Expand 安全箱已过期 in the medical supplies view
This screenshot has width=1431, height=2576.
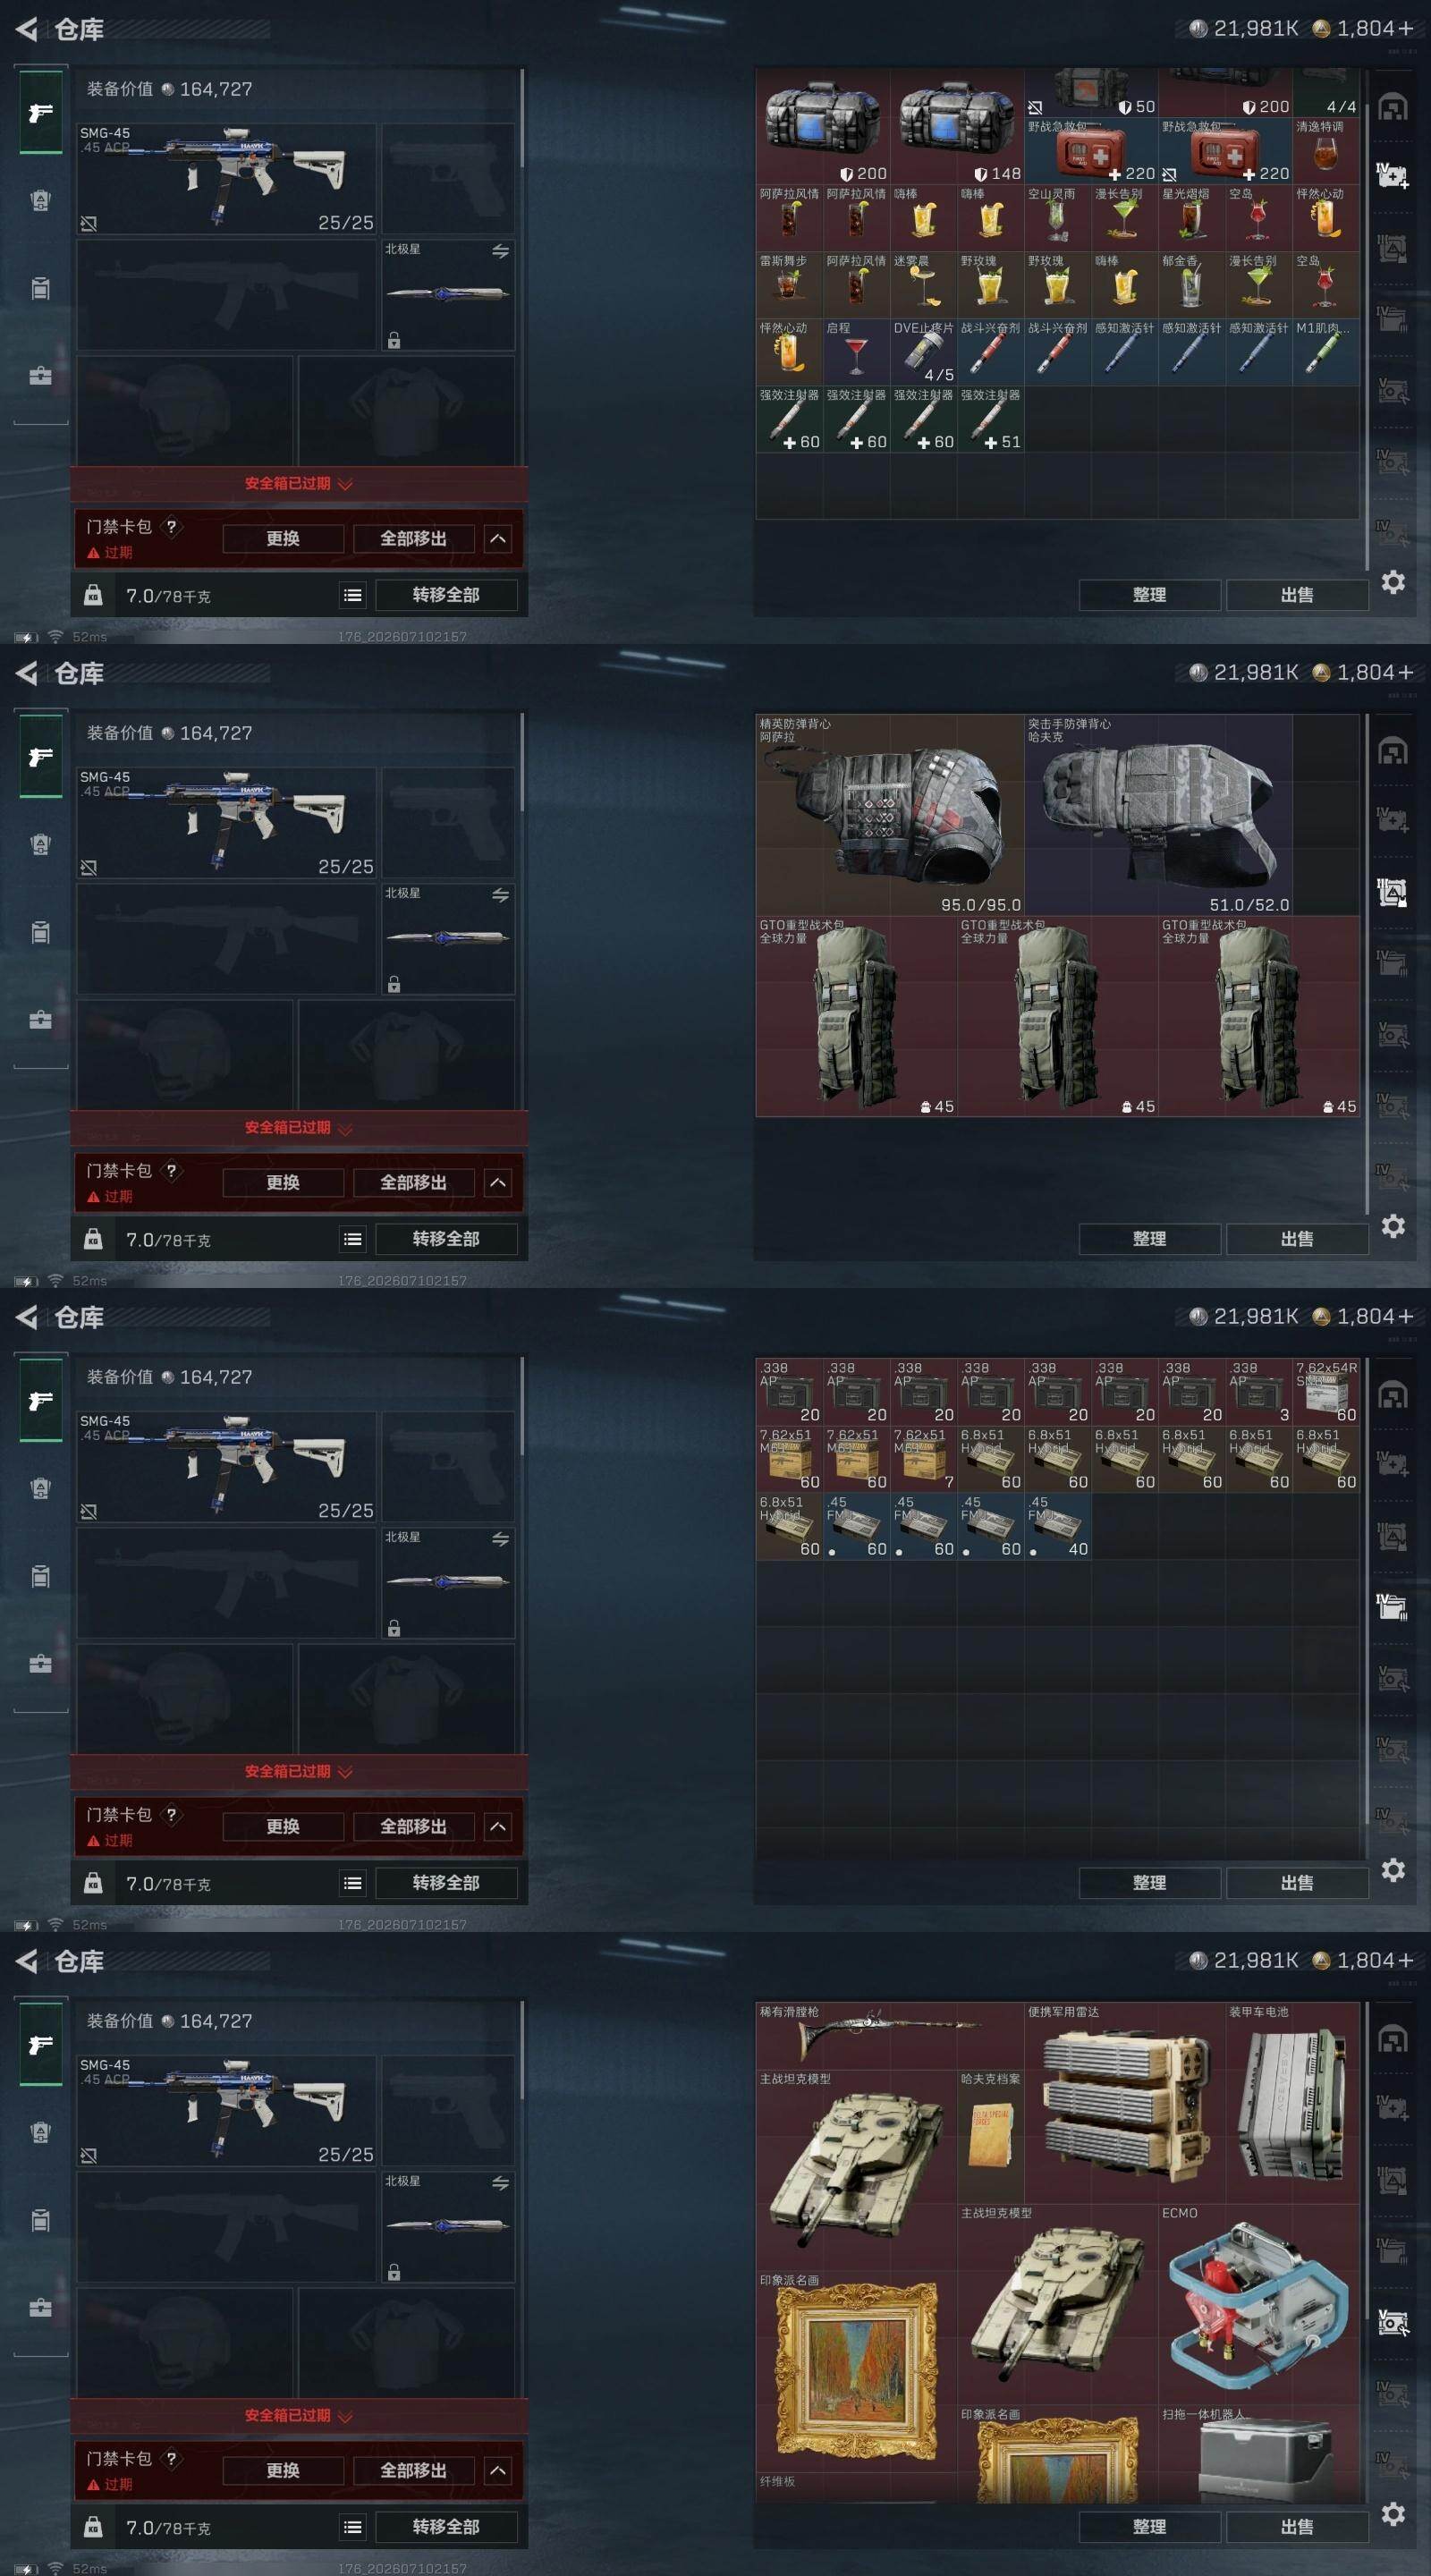pos(298,484)
